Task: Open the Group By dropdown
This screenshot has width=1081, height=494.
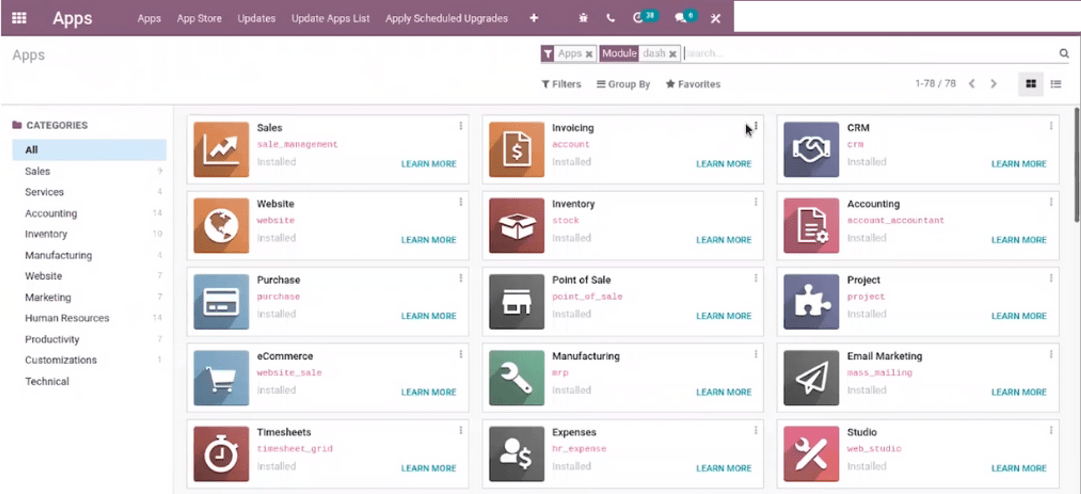Action: (623, 84)
